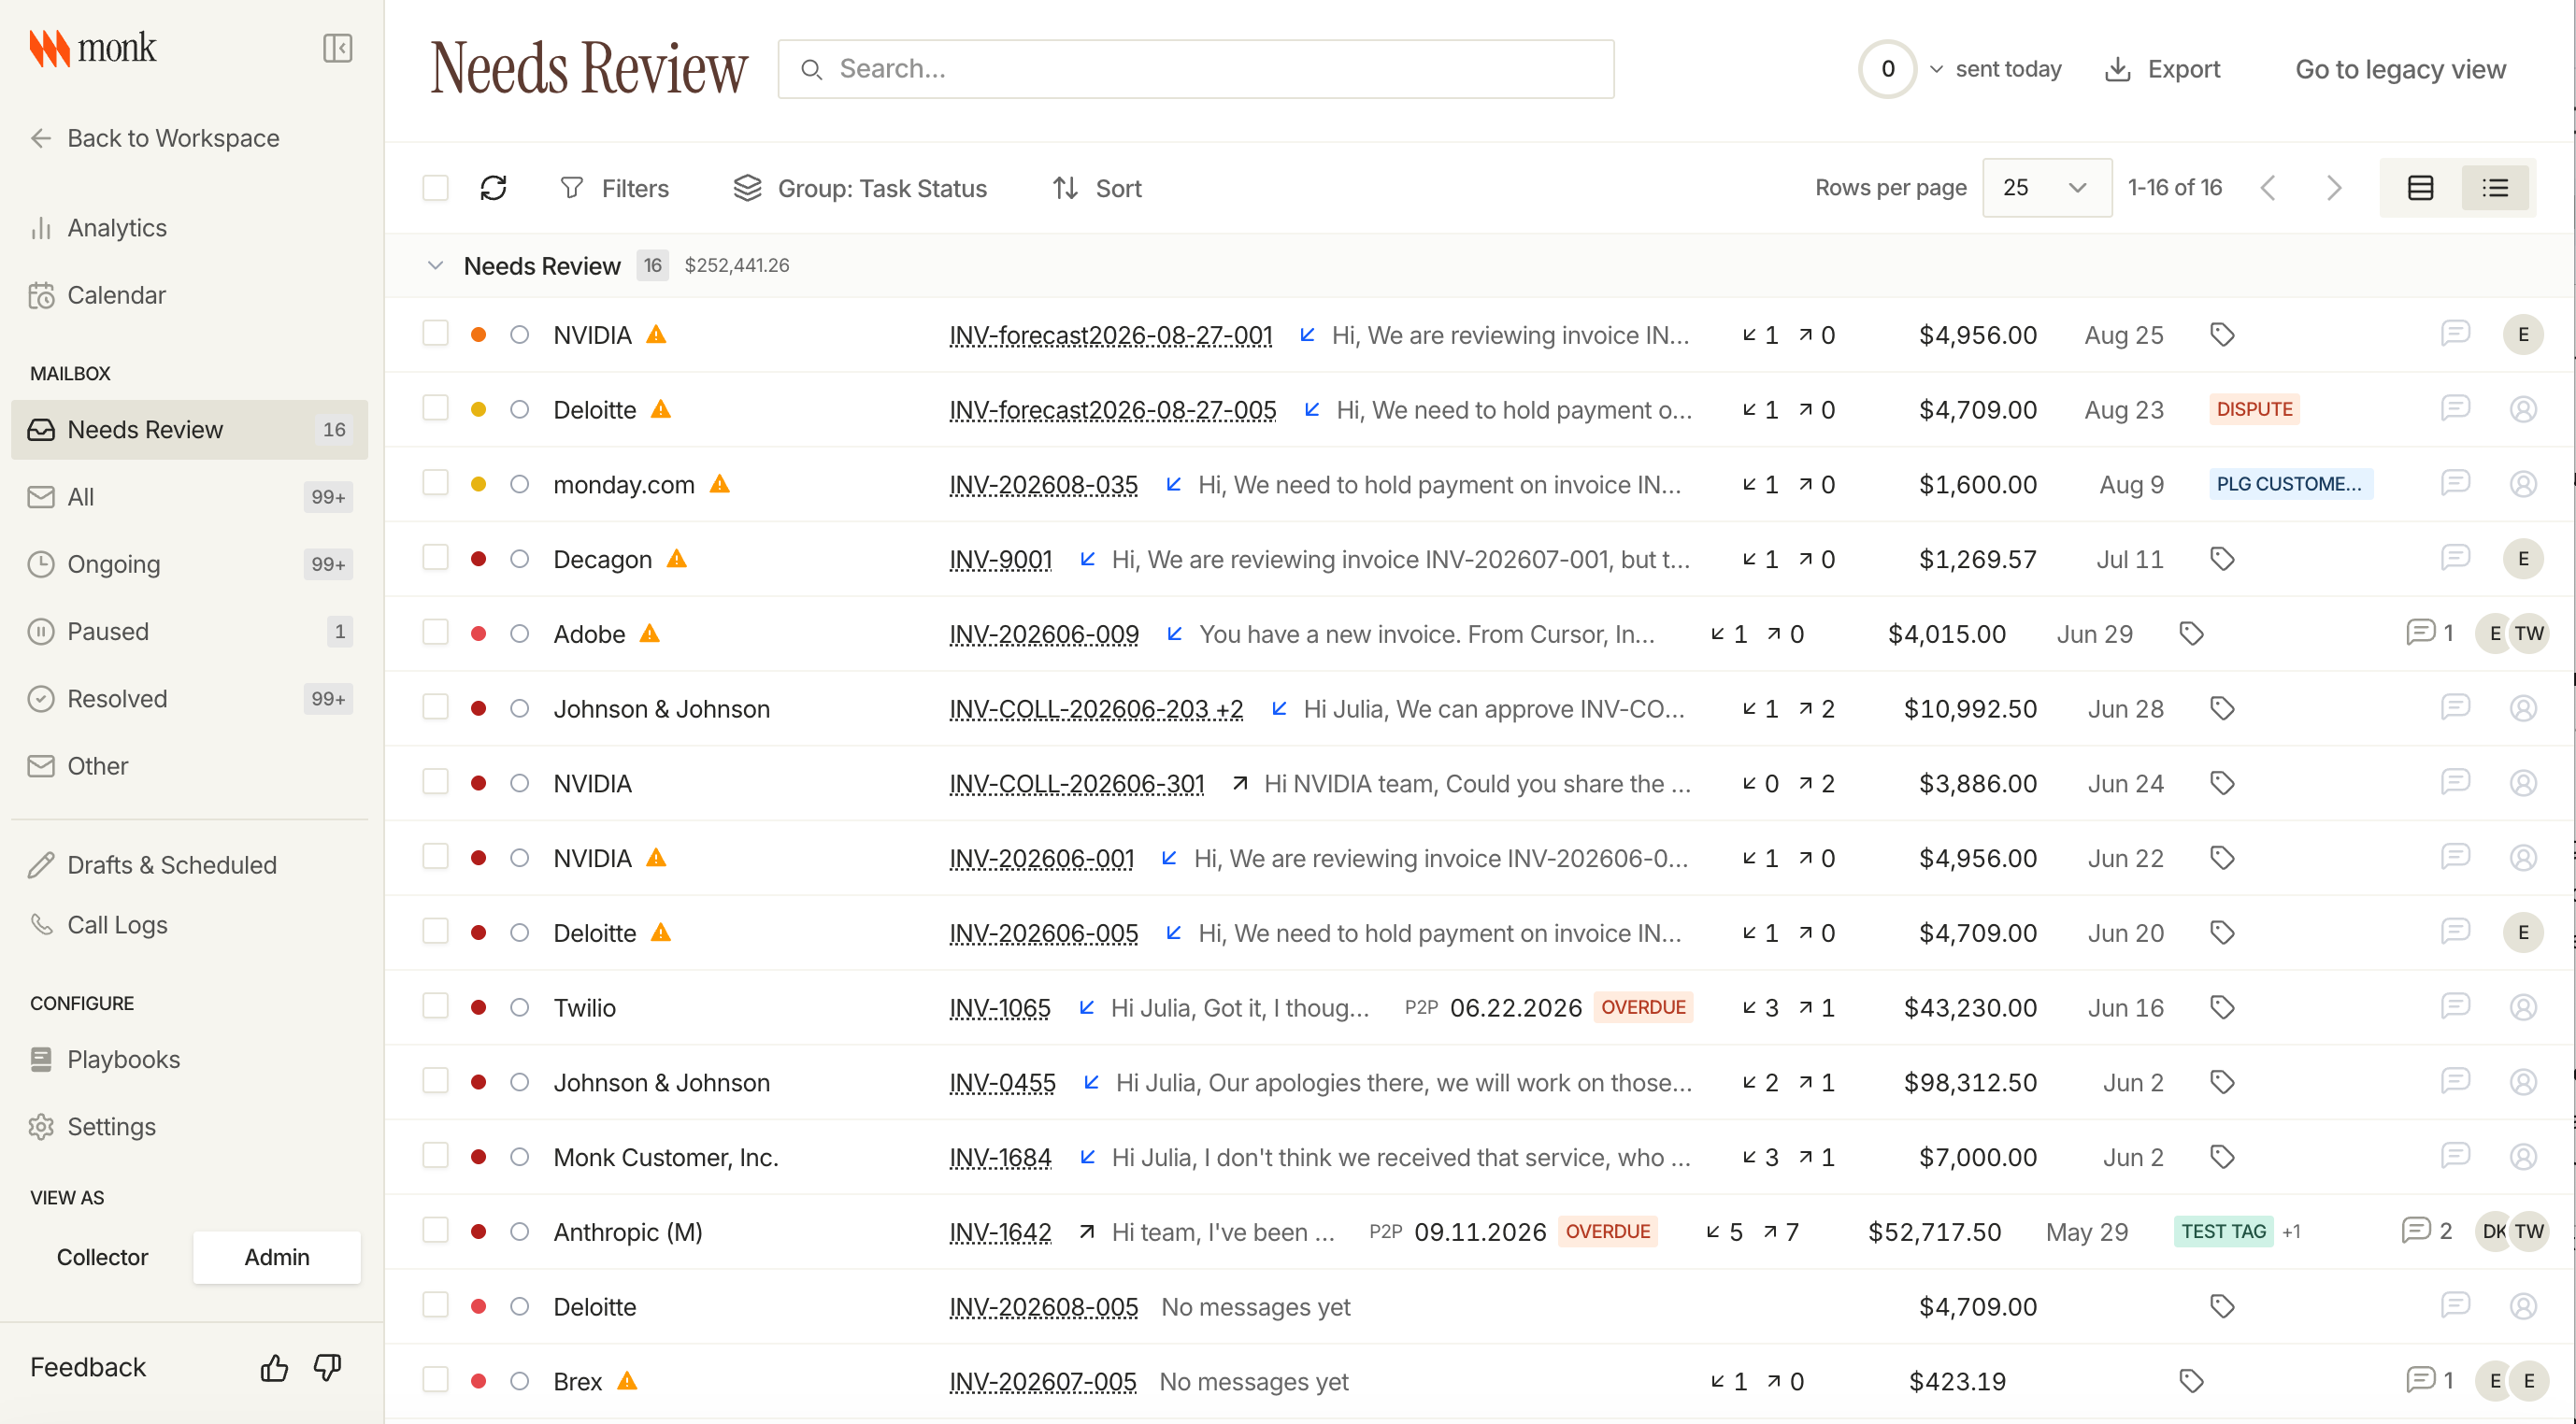Viewport: 2576px width, 1424px height.
Task: Go to the next page arrow
Action: point(2334,188)
